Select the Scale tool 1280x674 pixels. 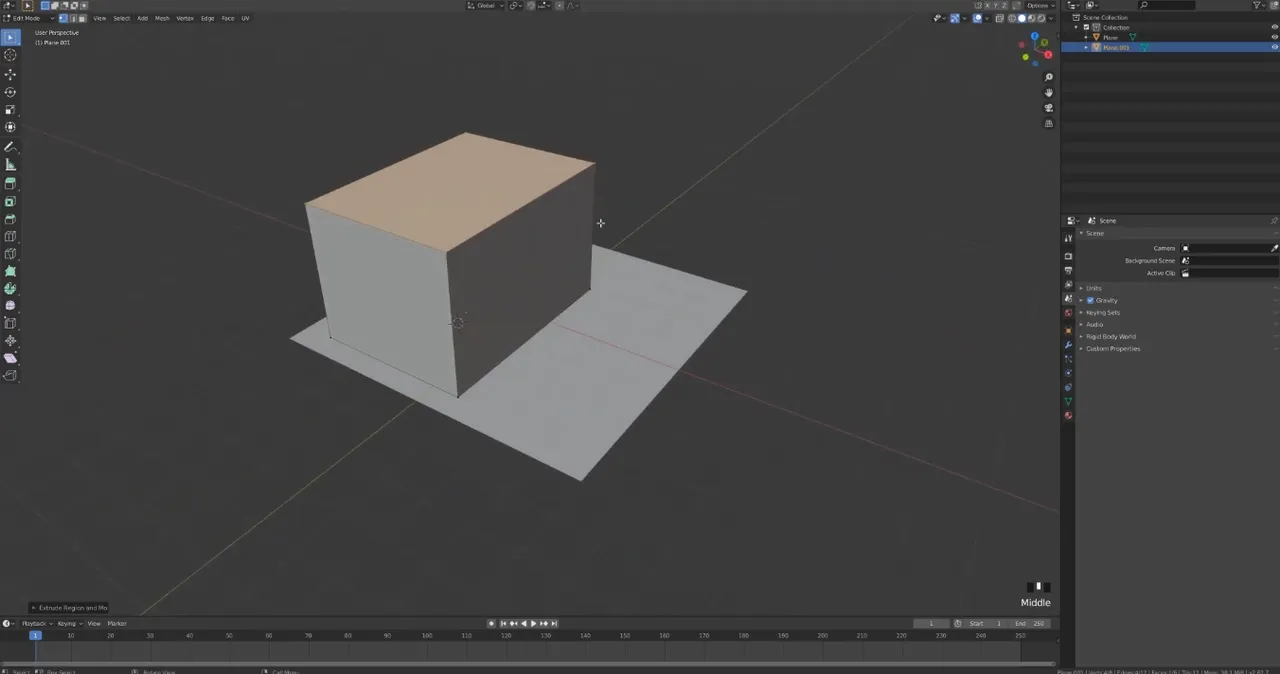coord(10,110)
